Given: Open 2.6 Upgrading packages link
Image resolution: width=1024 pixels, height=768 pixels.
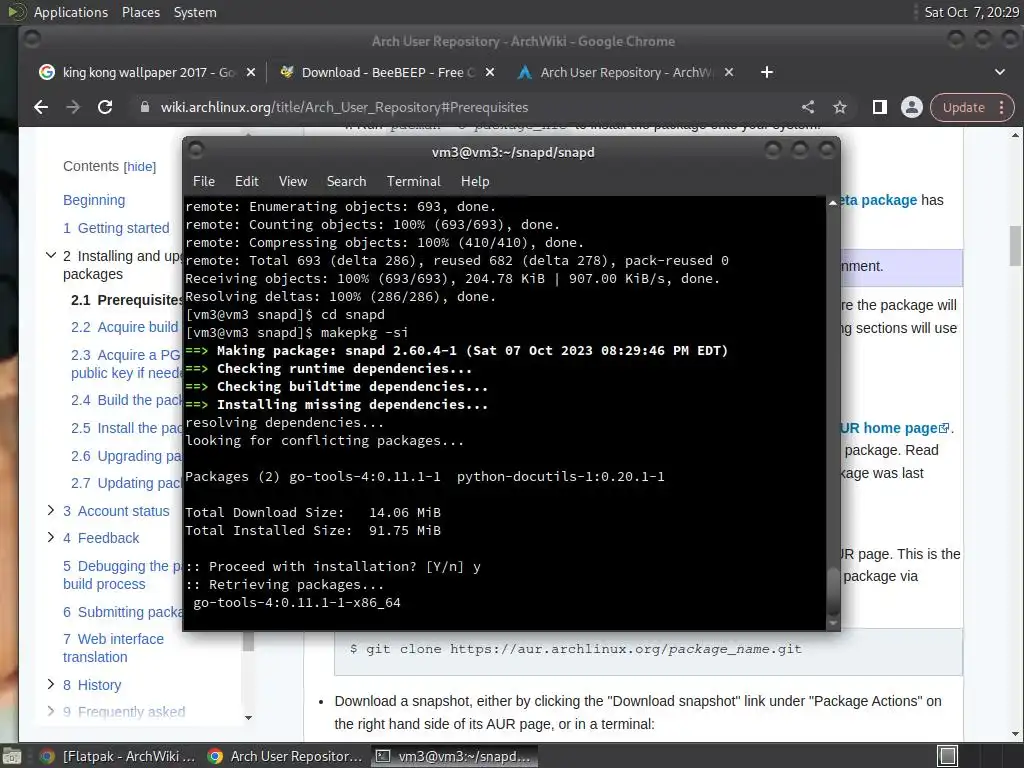Looking at the screenshot, I should (127, 456).
